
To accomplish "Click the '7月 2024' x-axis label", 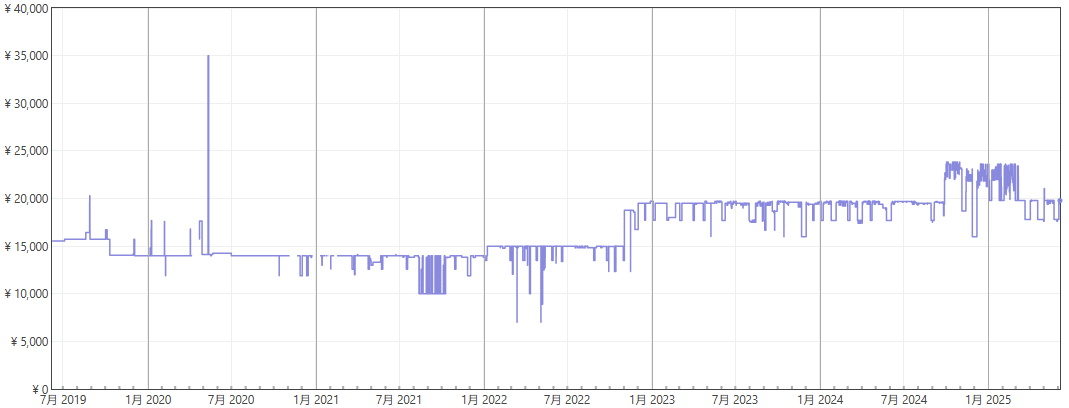I will (904, 400).
